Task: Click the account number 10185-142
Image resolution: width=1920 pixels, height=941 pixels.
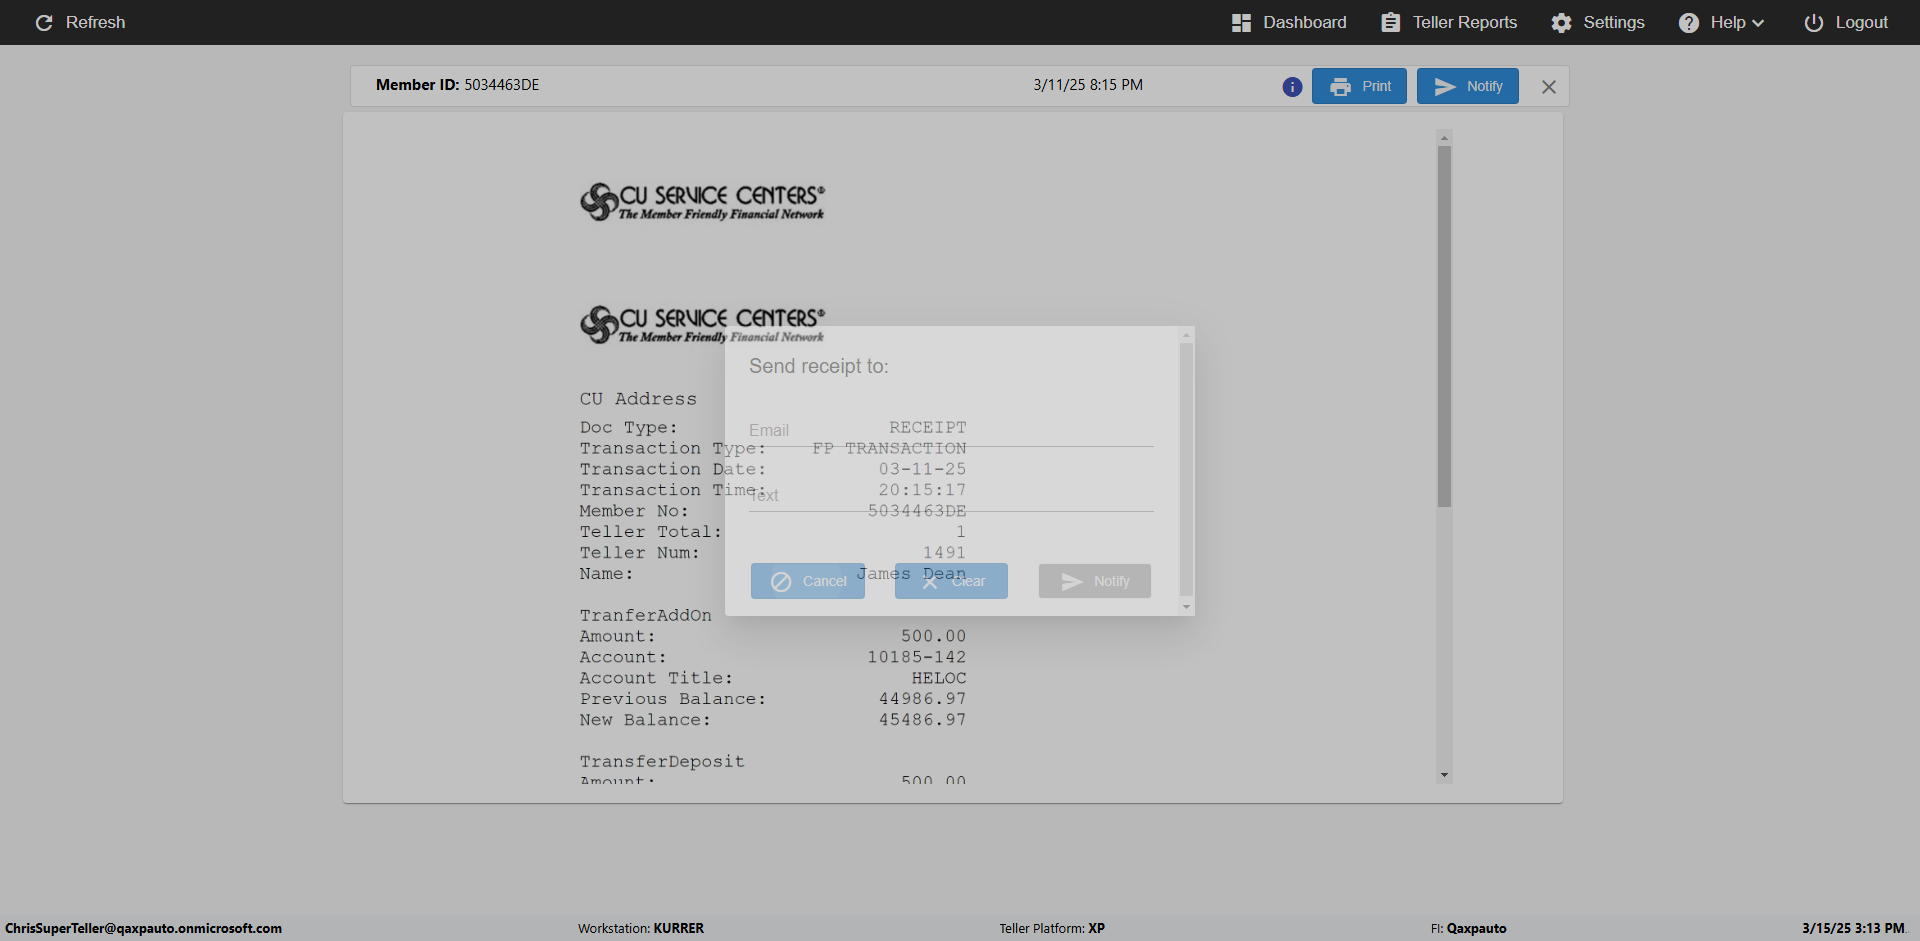Action: point(917,657)
